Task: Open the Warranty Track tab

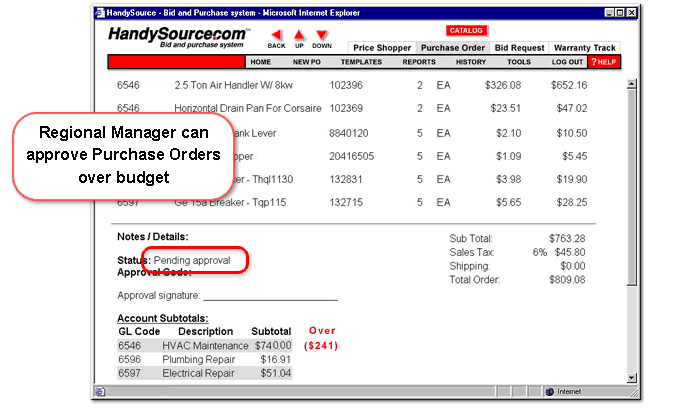Action: 584,48
